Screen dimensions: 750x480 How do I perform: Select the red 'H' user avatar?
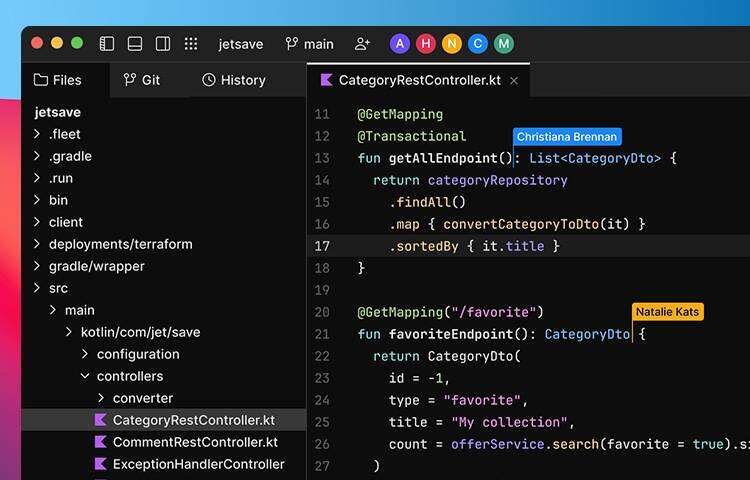coord(426,44)
